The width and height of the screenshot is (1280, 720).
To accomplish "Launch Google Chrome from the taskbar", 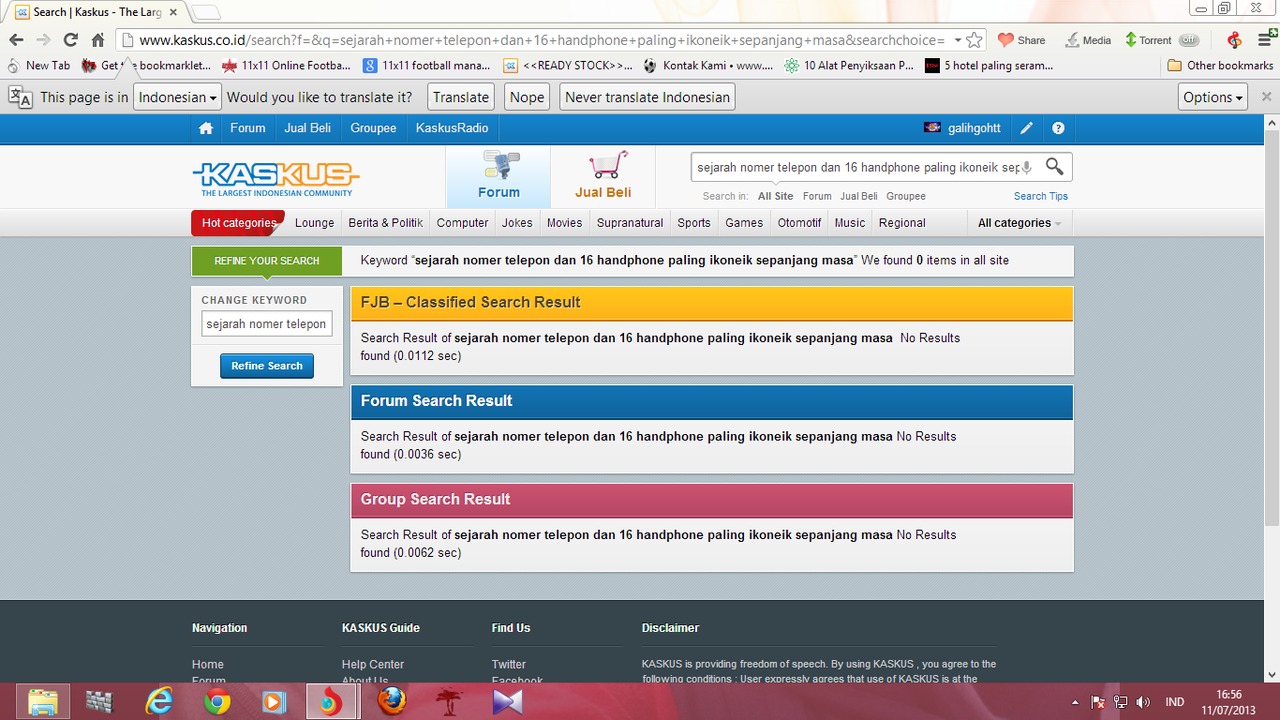I will pyautogui.click(x=217, y=702).
